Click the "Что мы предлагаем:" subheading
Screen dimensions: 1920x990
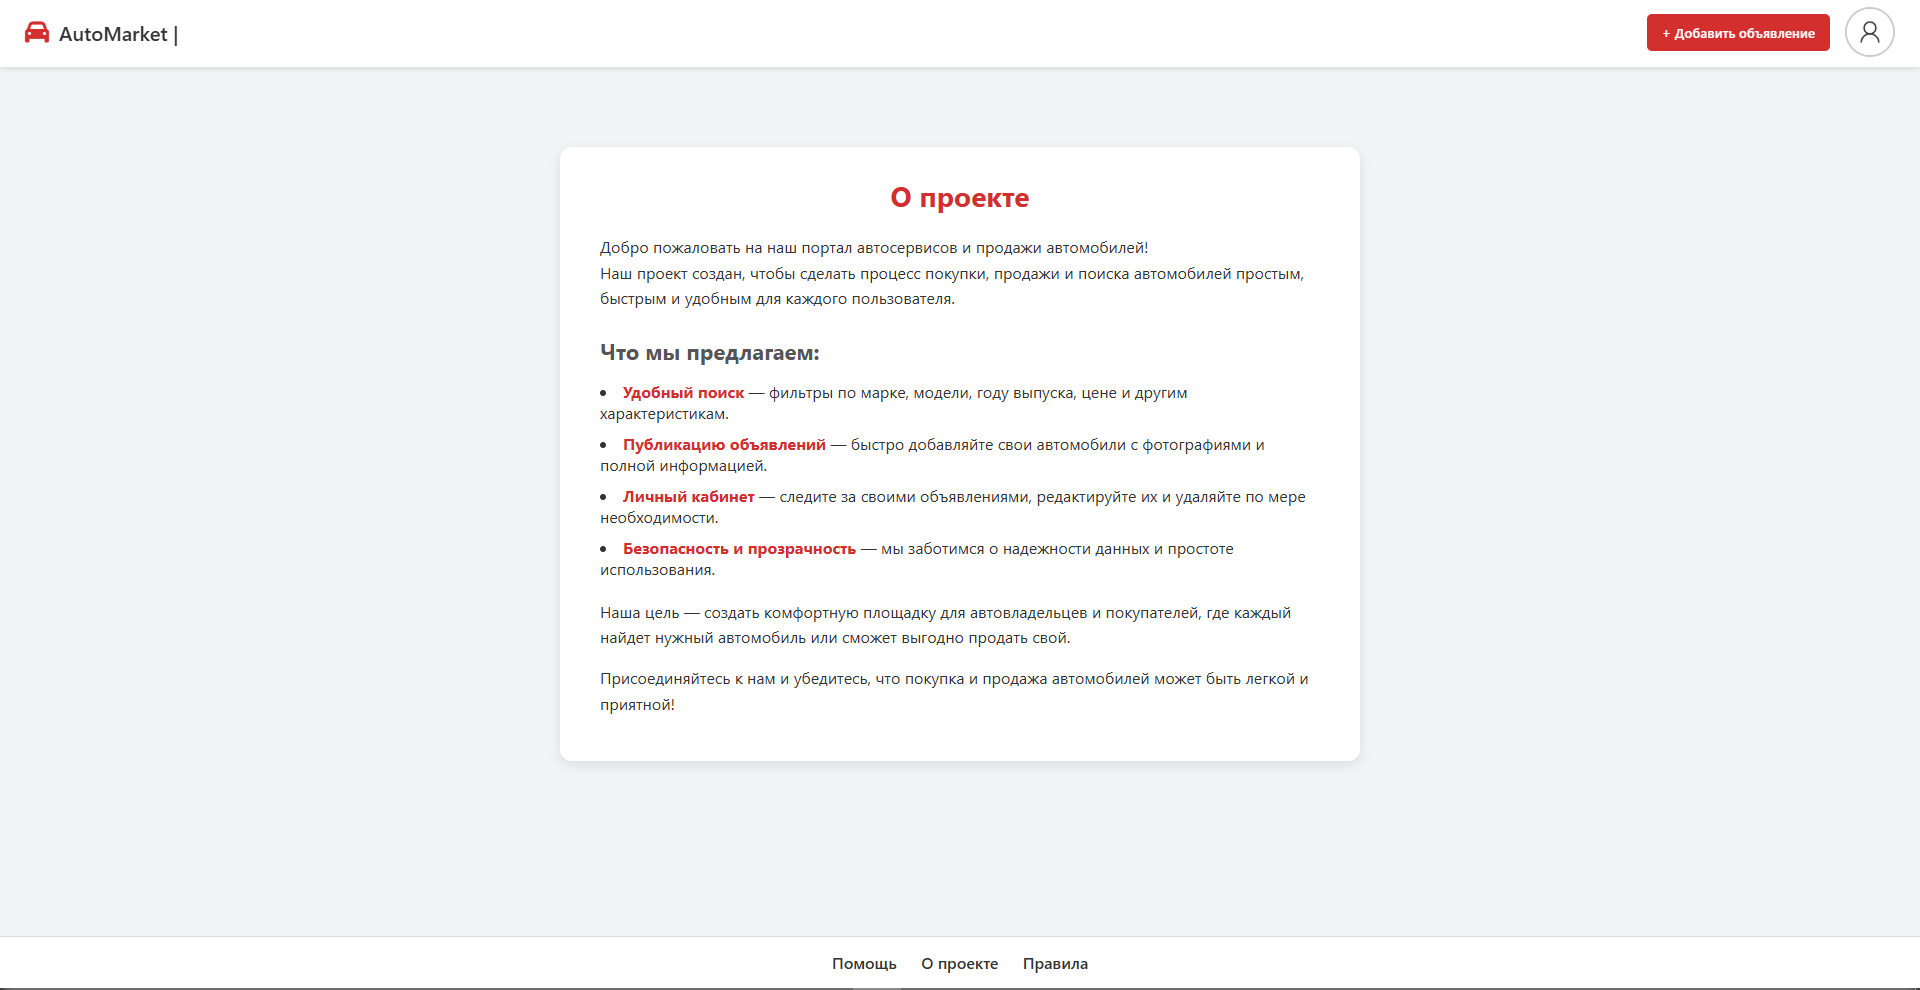pos(709,353)
